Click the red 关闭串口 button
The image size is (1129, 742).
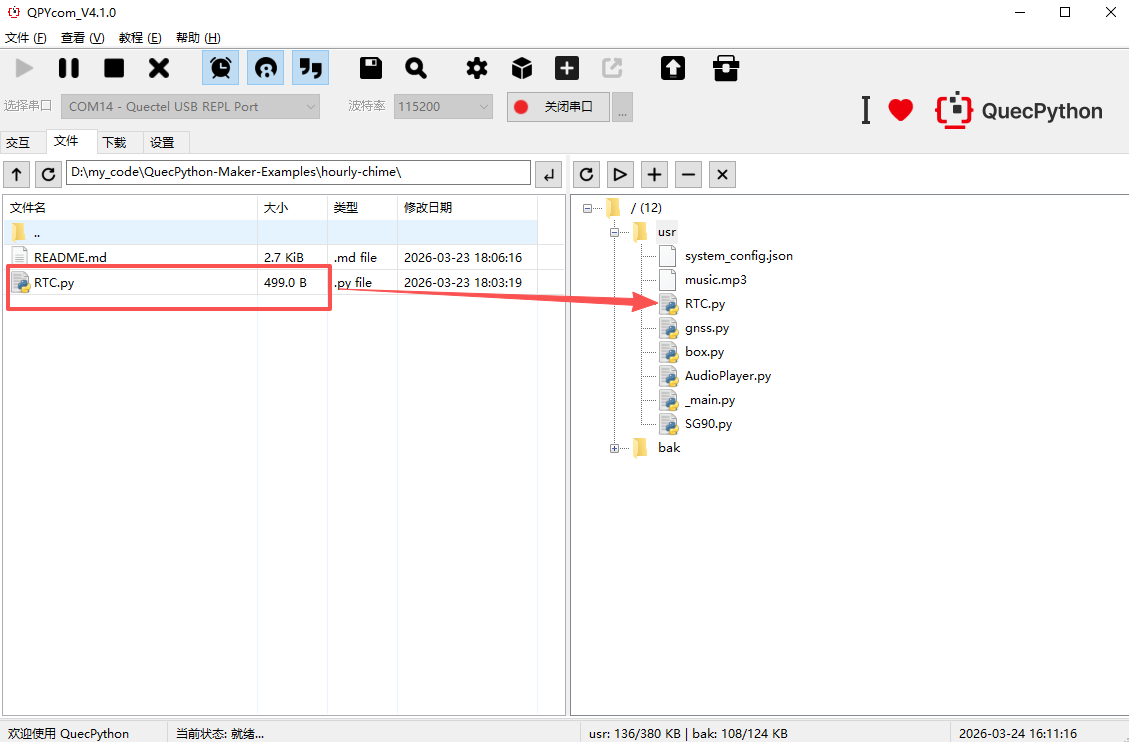pyautogui.click(x=558, y=107)
